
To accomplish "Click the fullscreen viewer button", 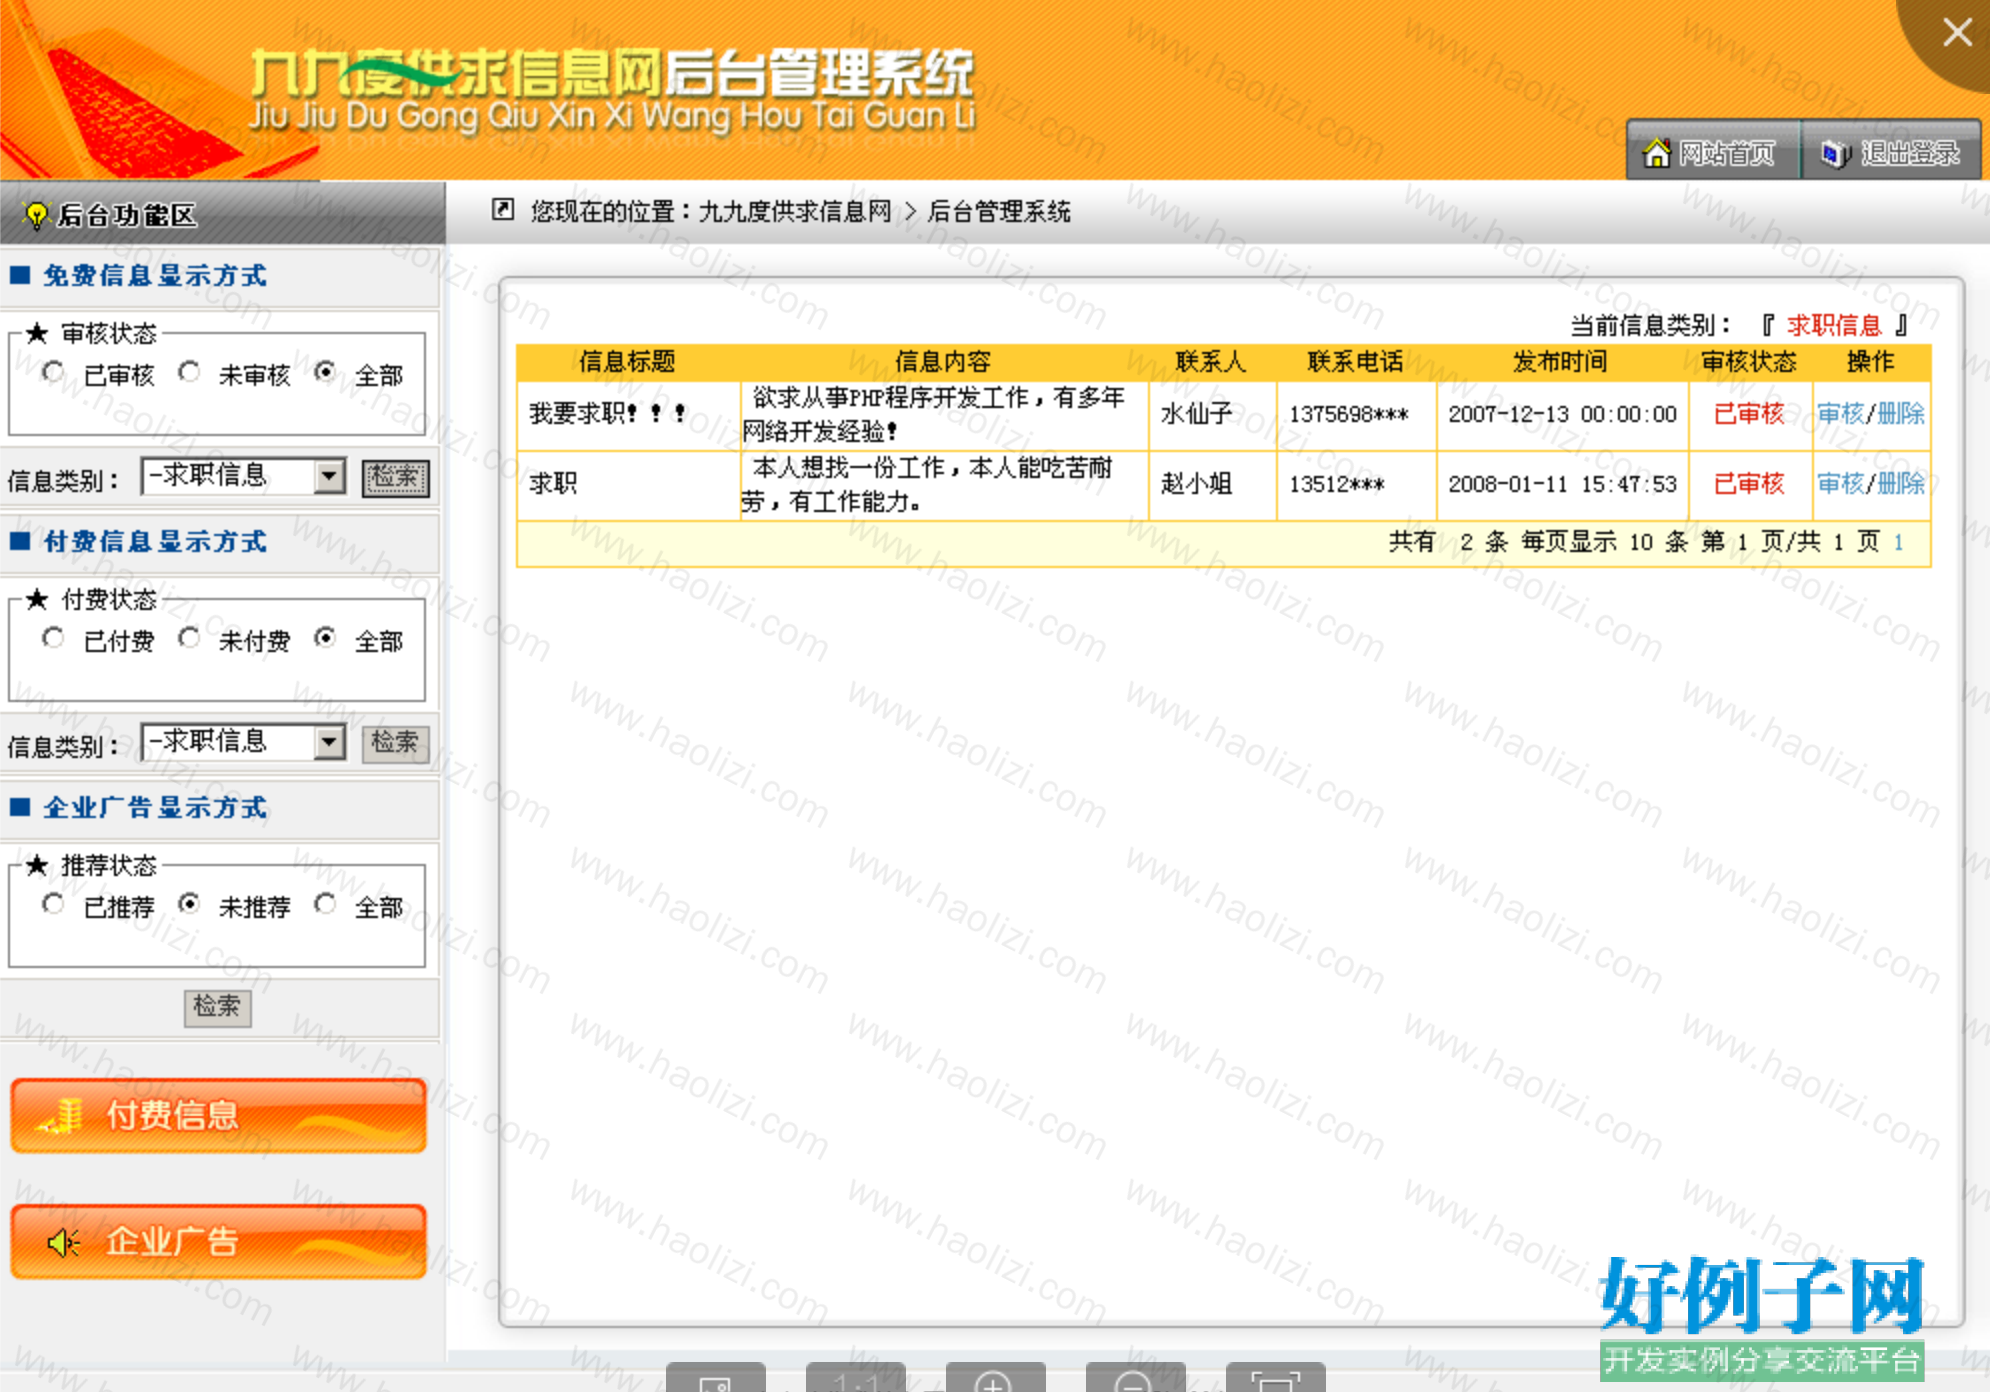I will [x=1275, y=1378].
